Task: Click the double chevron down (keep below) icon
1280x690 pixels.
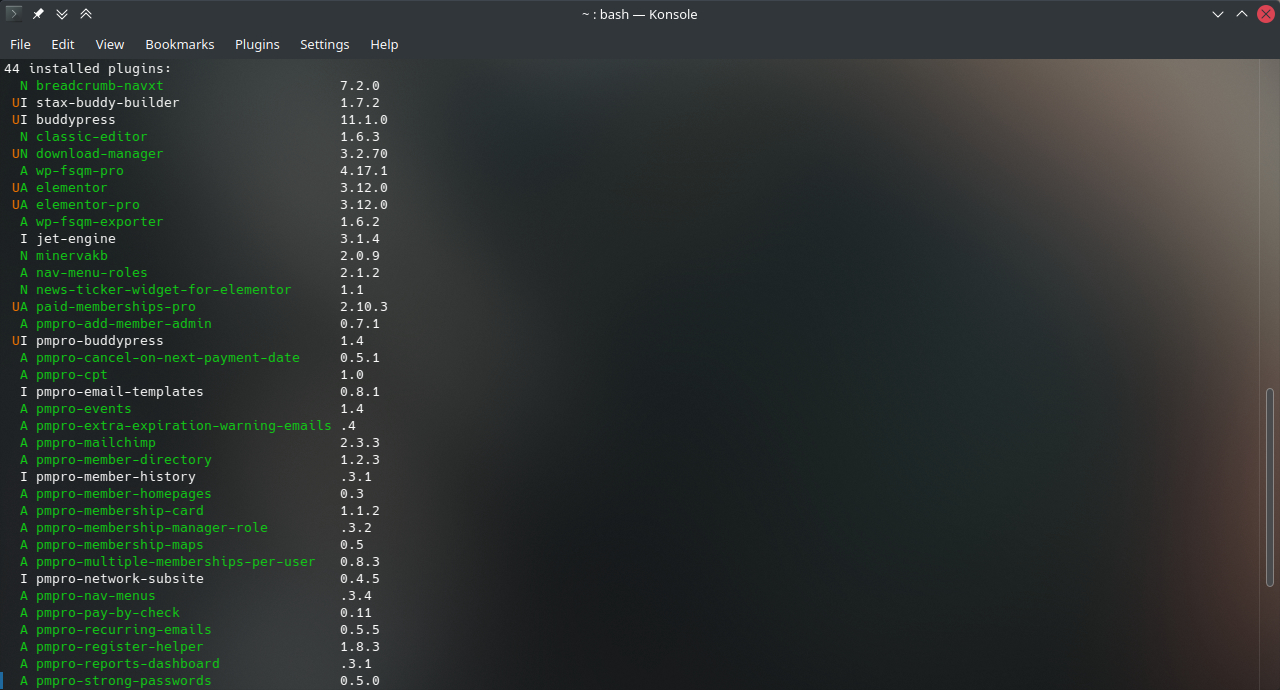Action: [x=62, y=14]
